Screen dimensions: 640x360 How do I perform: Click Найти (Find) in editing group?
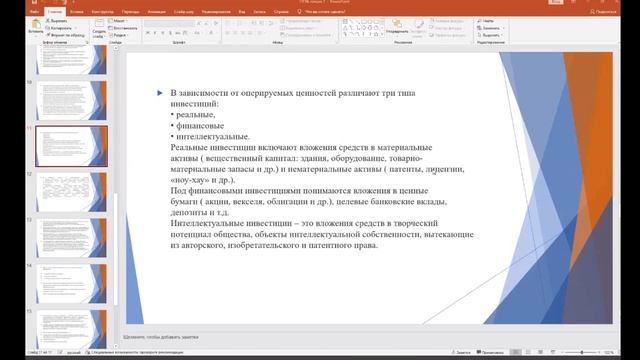pyautogui.click(x=486, y=21)
